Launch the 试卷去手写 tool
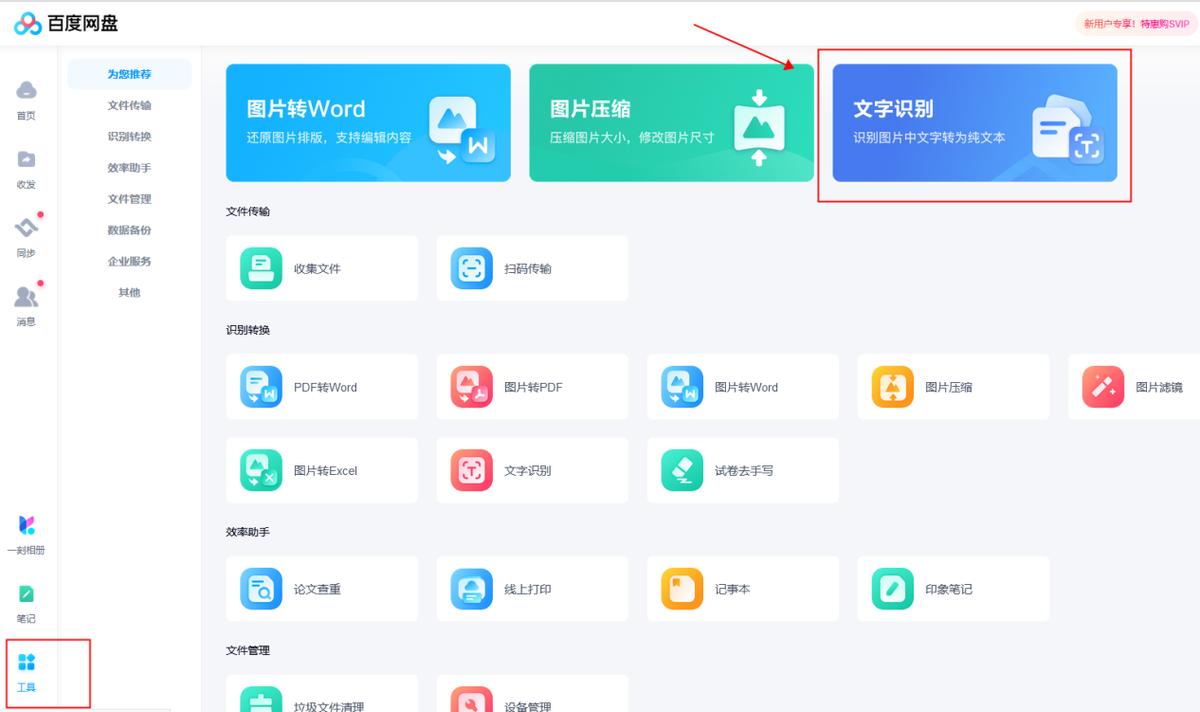This screenshot has height=712, width=1200. (742, 470)
